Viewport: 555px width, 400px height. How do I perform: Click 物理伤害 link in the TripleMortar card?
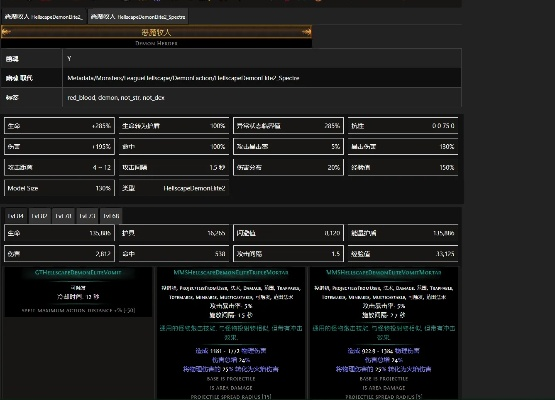point(253,351)
